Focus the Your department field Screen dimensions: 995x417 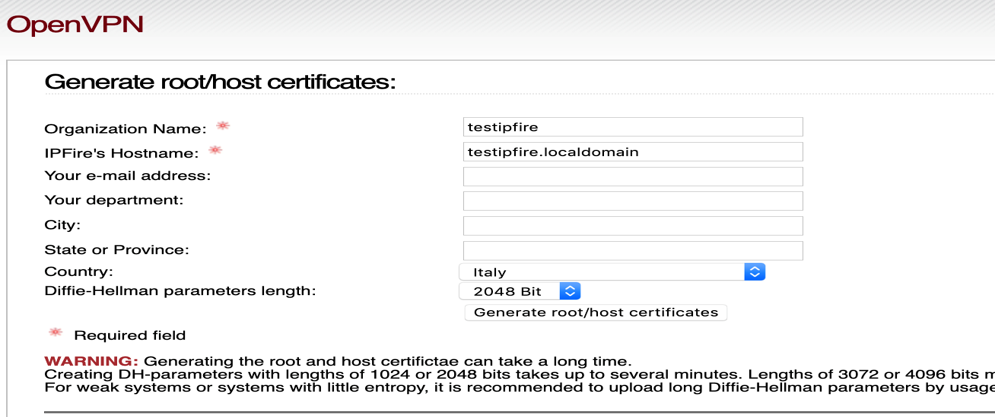point(633,201)
